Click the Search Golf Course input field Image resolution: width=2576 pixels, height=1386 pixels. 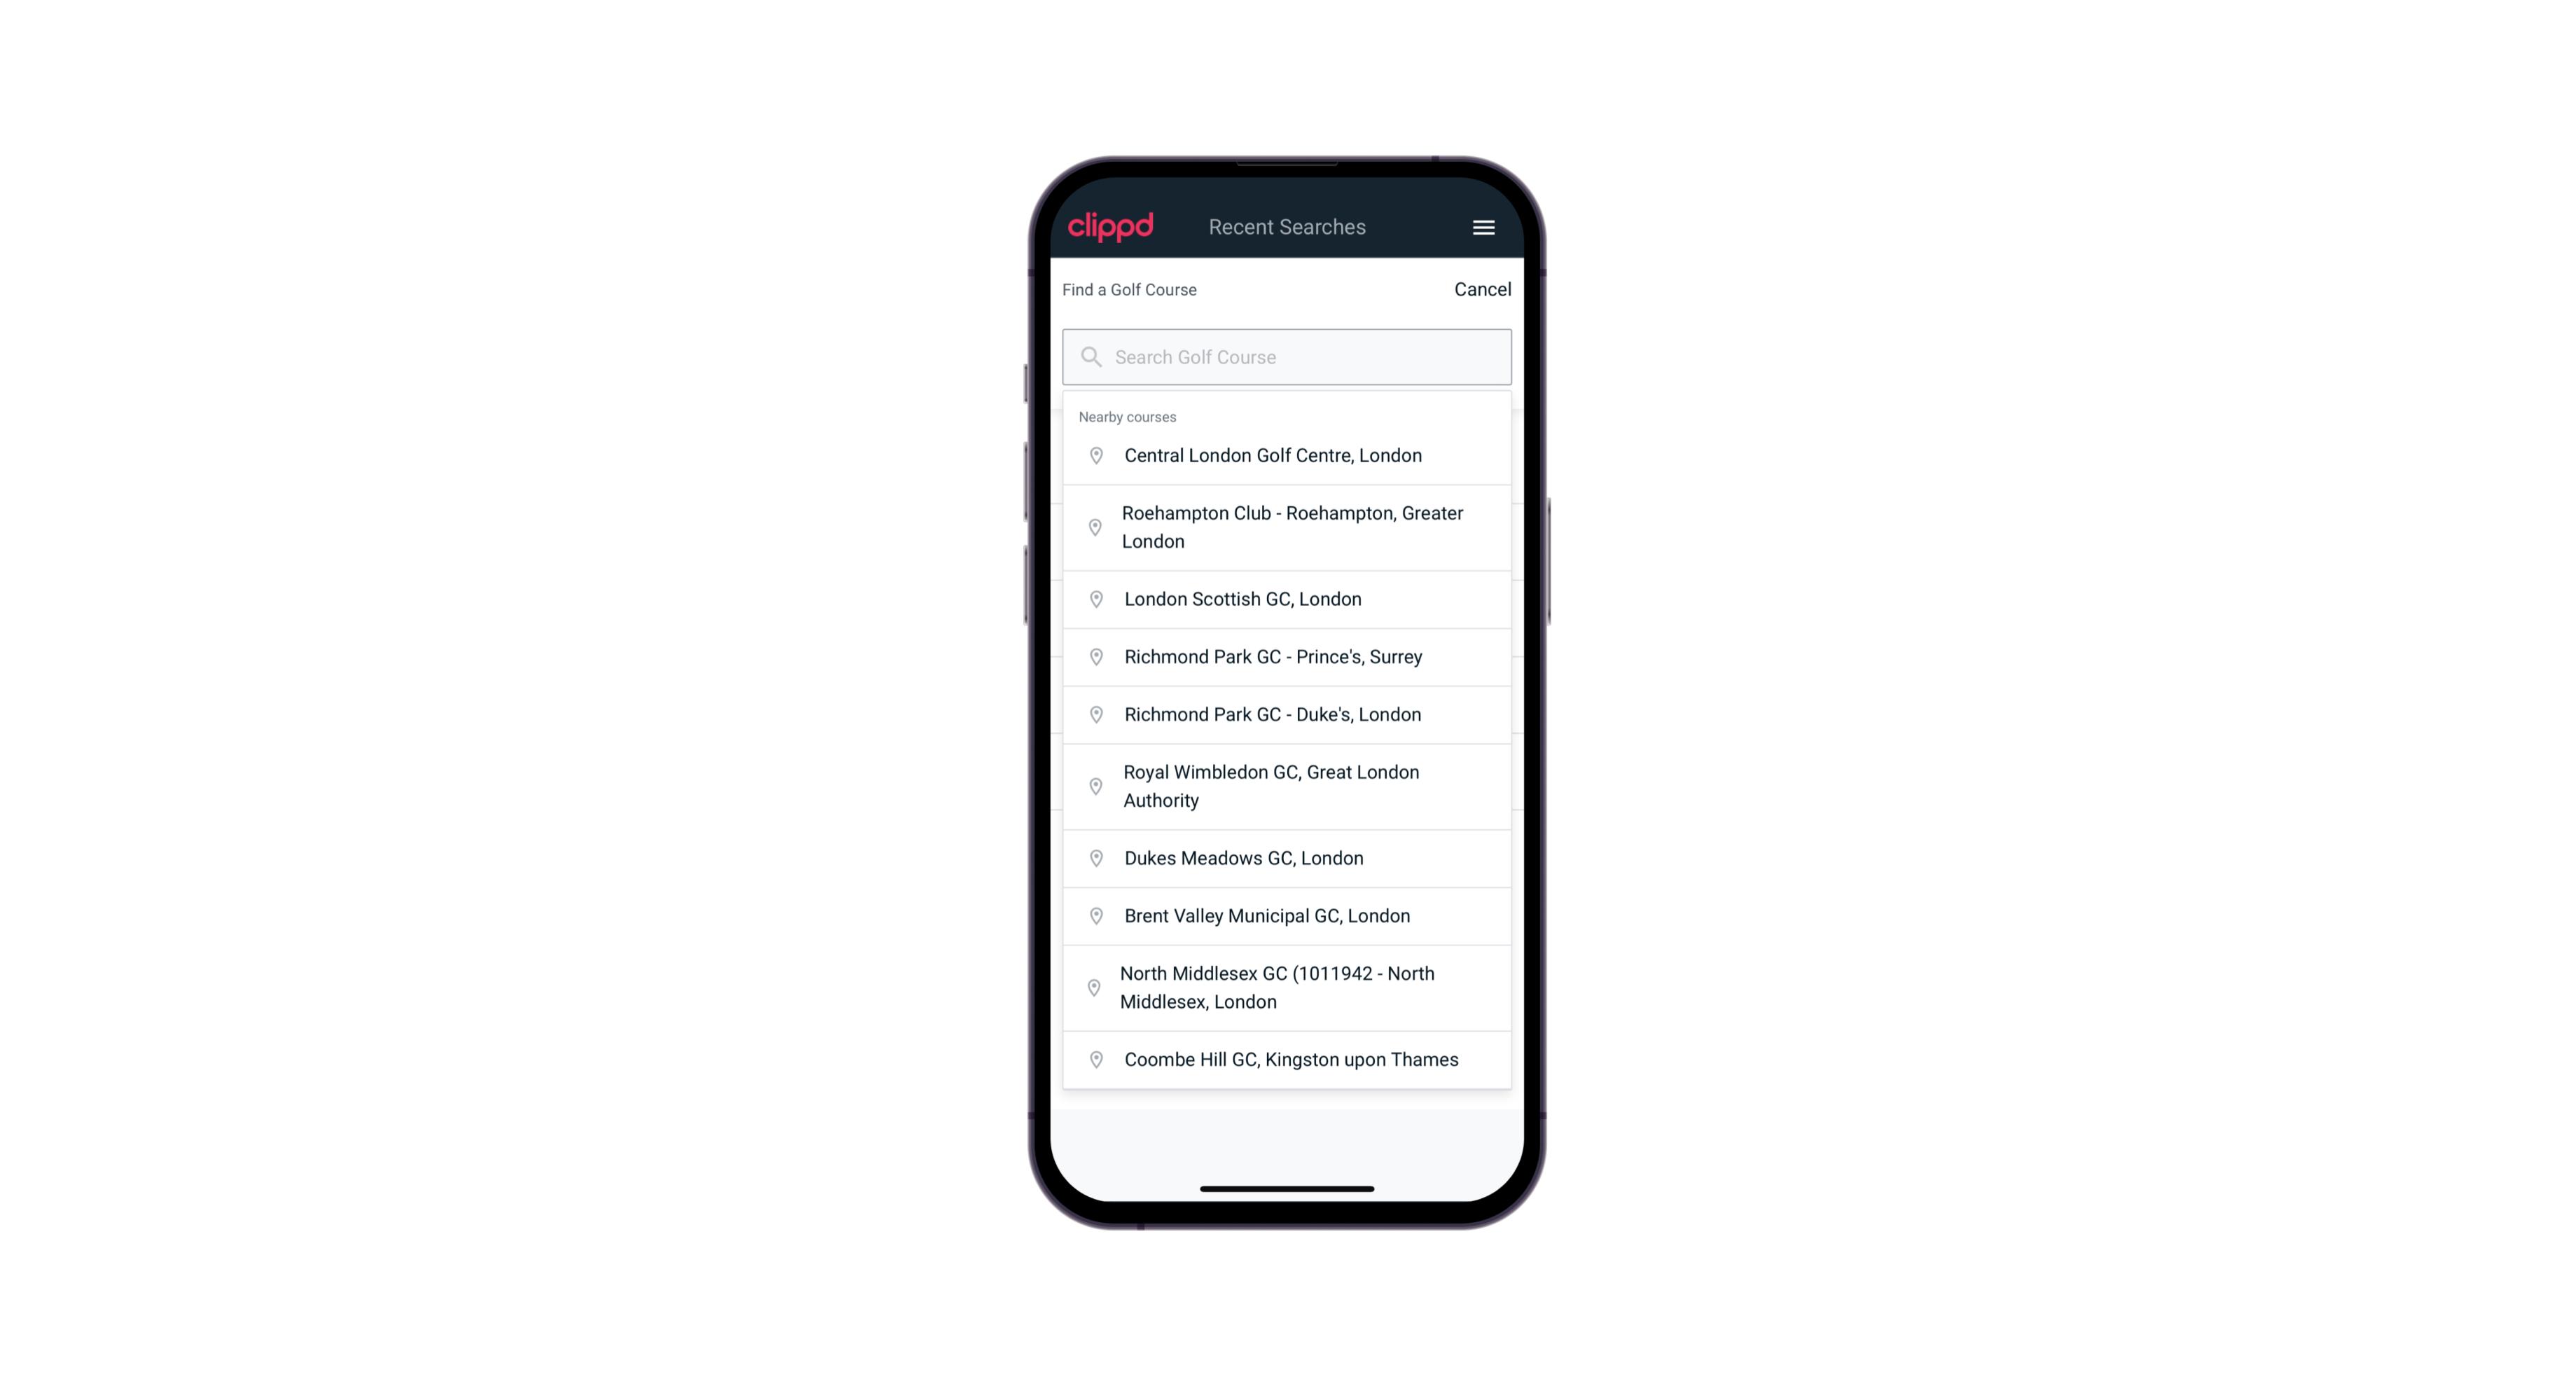(1287, 355)
